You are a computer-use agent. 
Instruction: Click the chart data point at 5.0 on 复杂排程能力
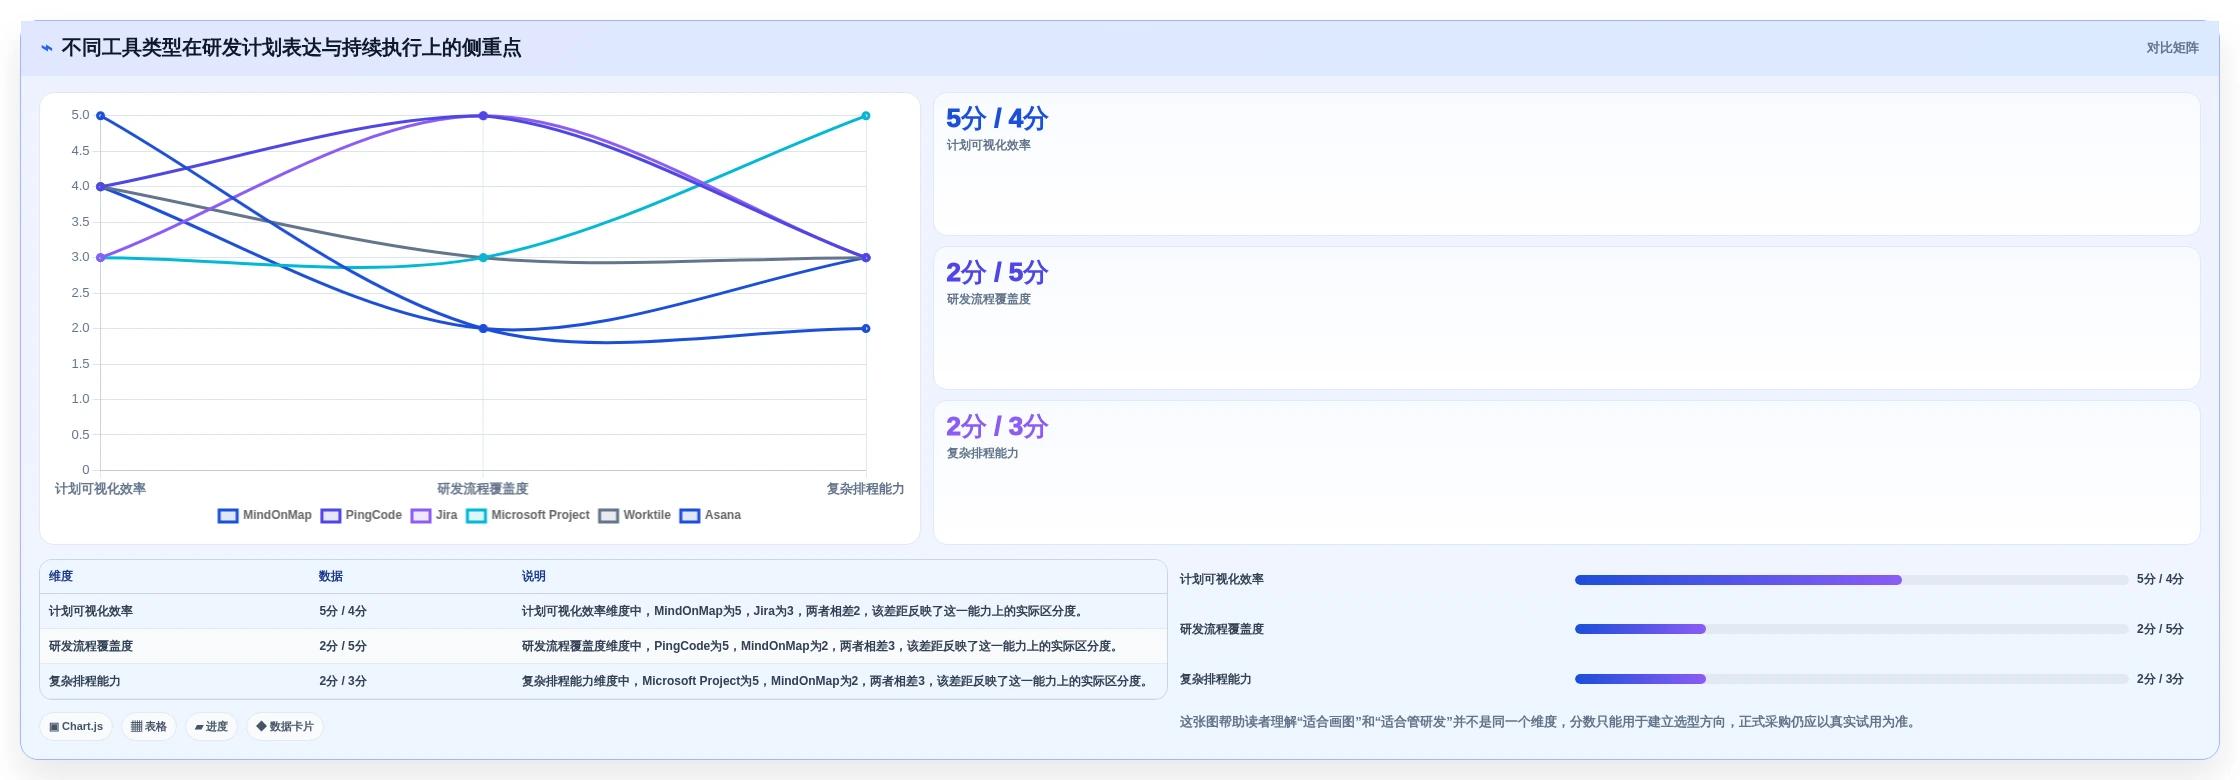866,116
